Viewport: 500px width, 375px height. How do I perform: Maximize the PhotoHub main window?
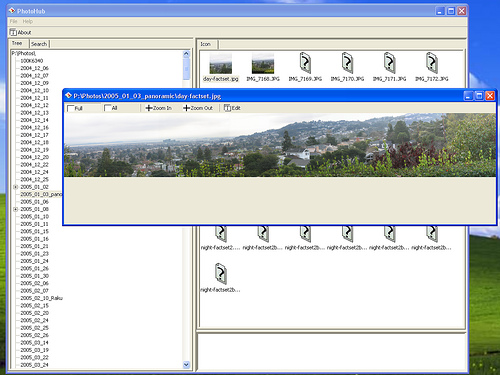[451, 11]
